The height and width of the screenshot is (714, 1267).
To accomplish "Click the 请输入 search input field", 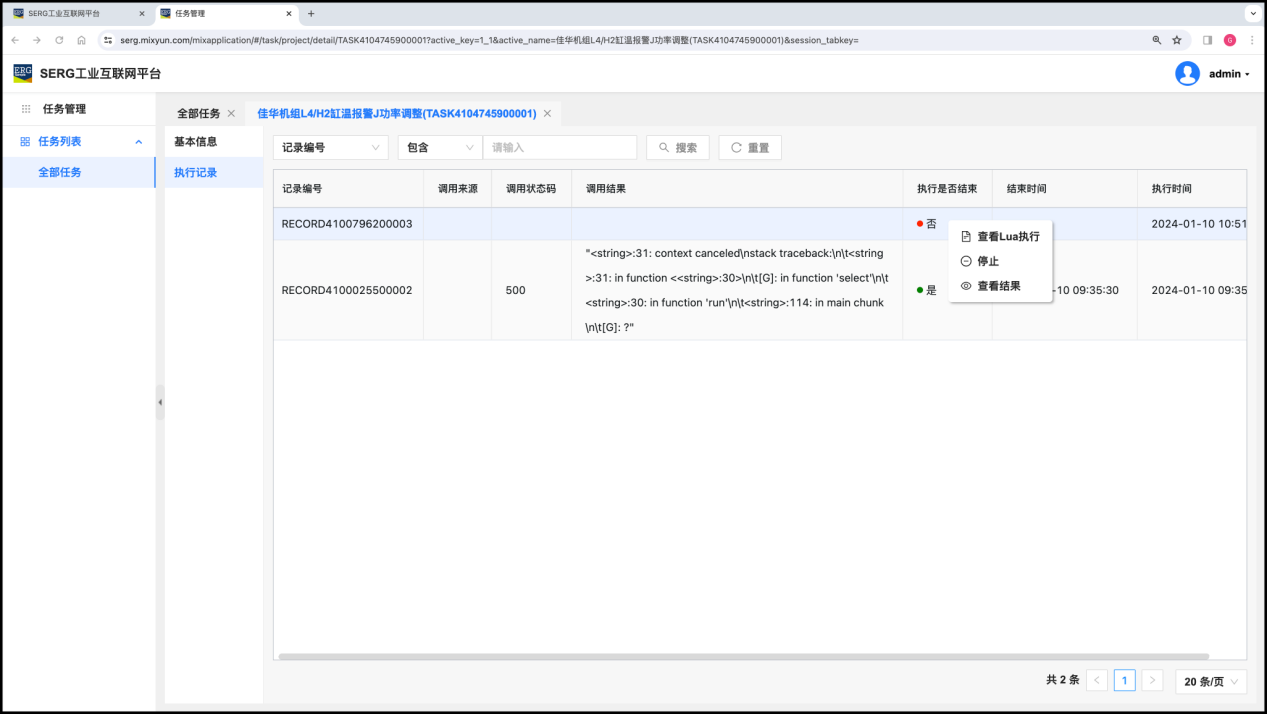I will tap(559, 147).
